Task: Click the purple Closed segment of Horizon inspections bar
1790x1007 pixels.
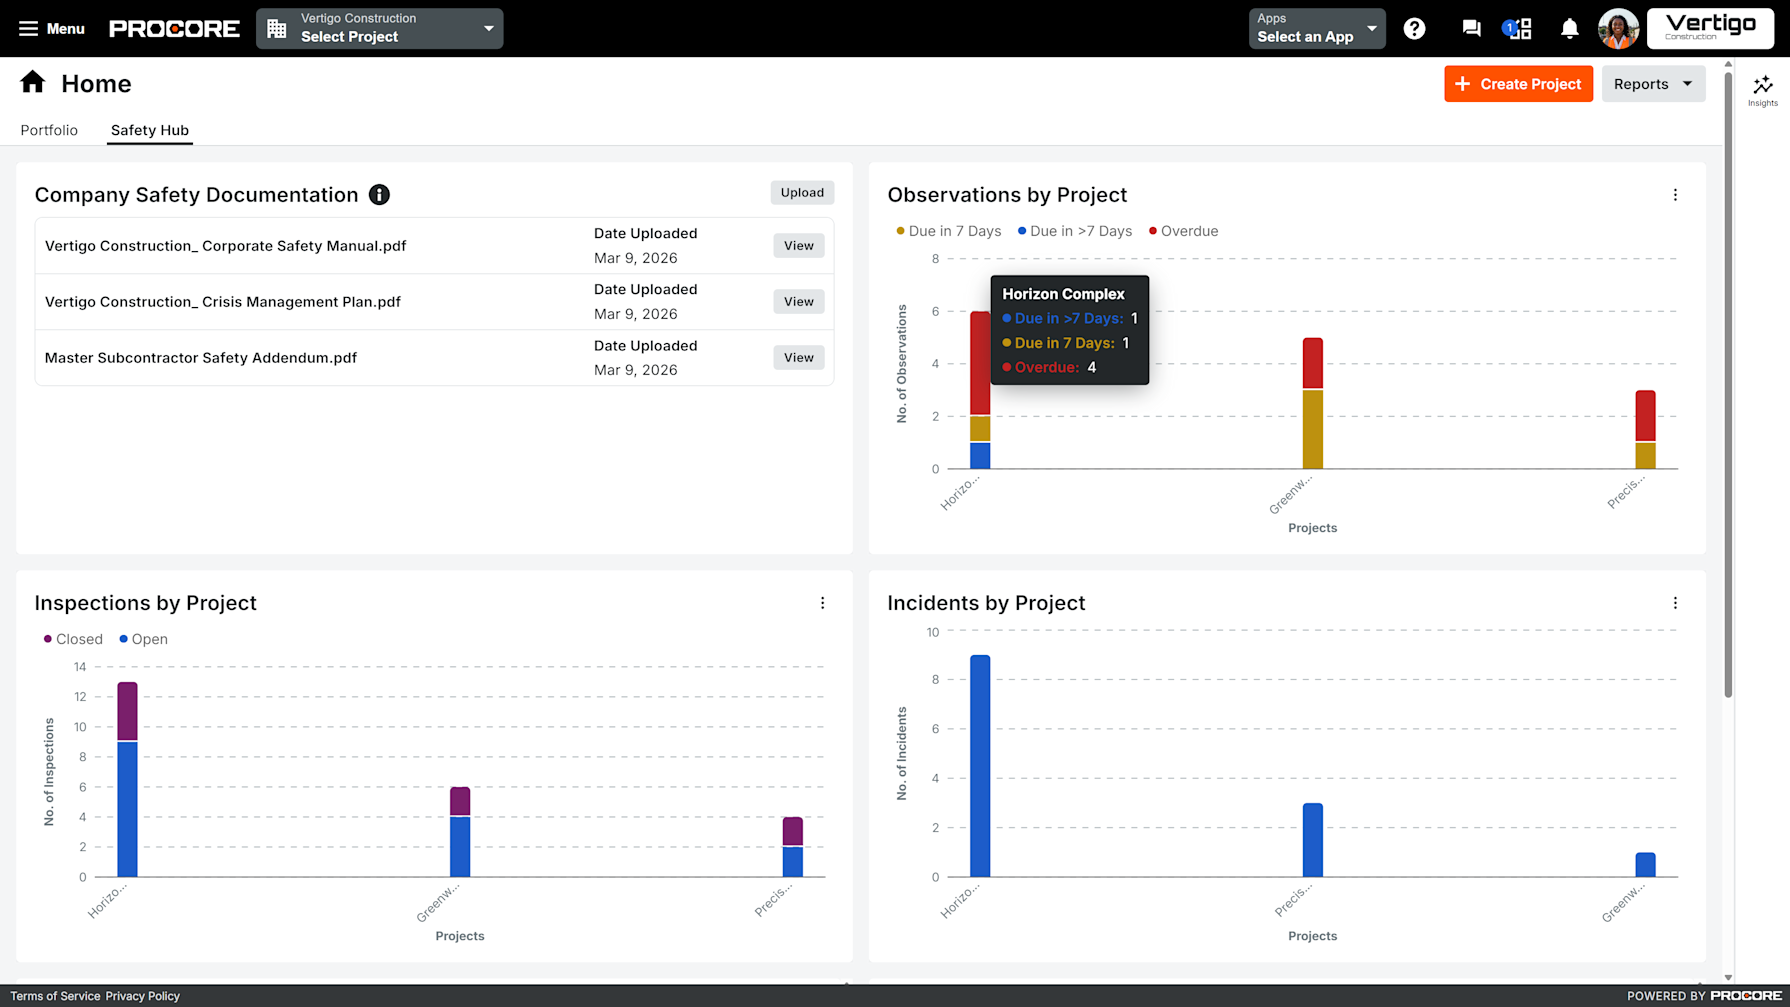Action: (x=127, y=711)
